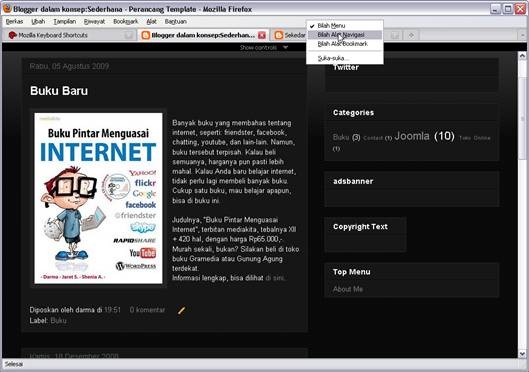Click the date Rabu, 05 Agustus 2009
Image resolution: width=529 pixels, height=372 pixels.
click(x=69, y=66)
